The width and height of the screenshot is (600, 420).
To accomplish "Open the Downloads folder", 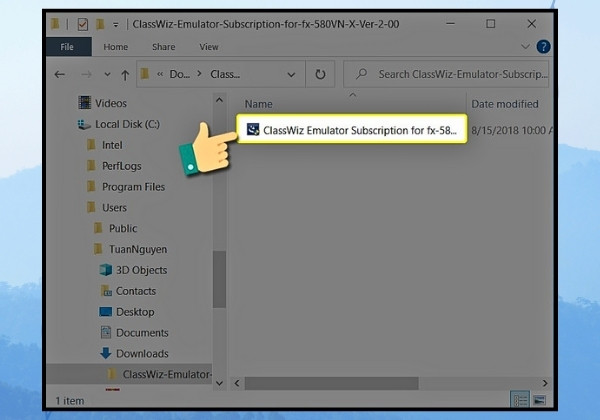I will coord(142,353).
